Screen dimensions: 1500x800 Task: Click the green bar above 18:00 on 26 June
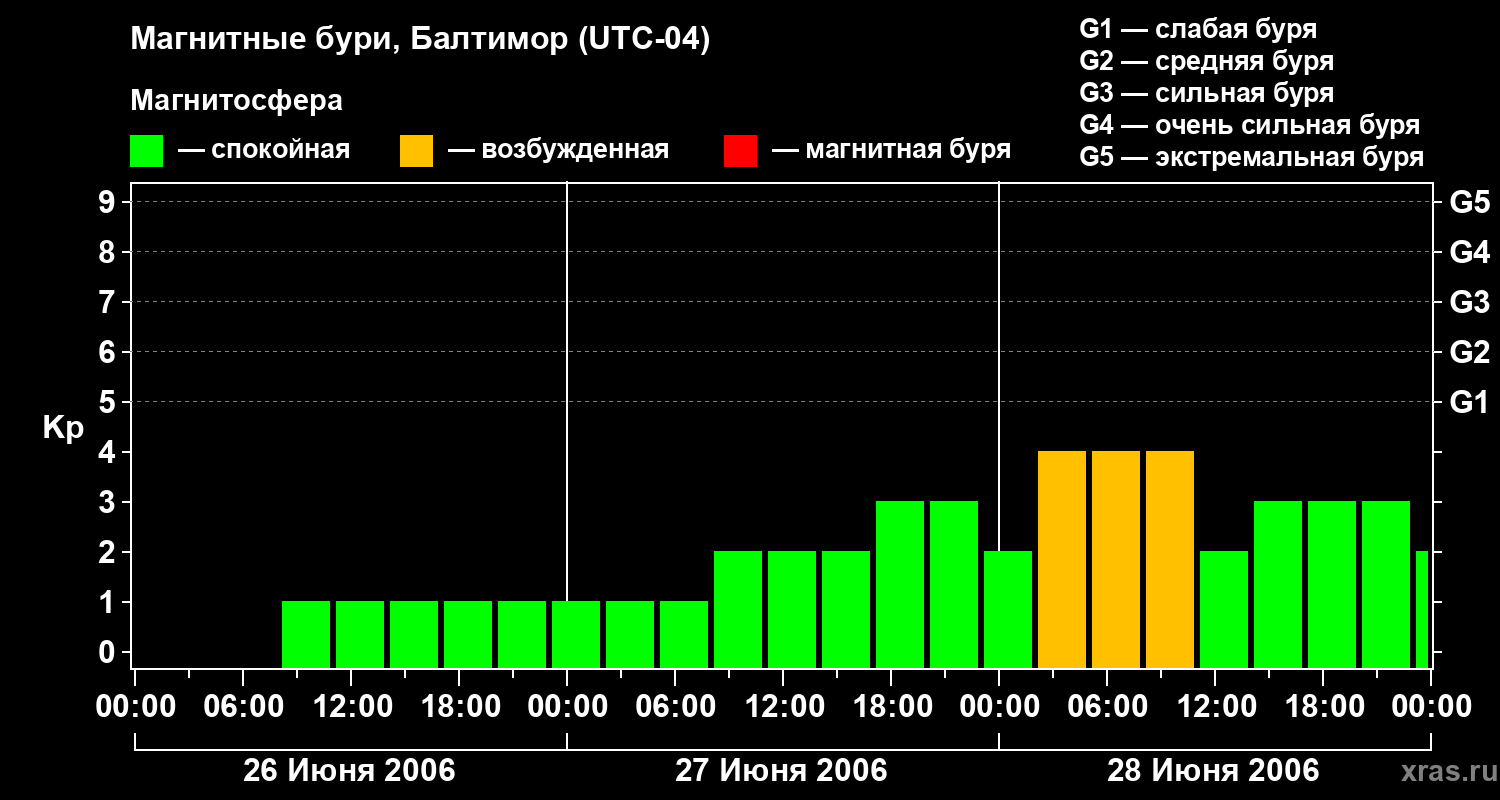[468, 634]
